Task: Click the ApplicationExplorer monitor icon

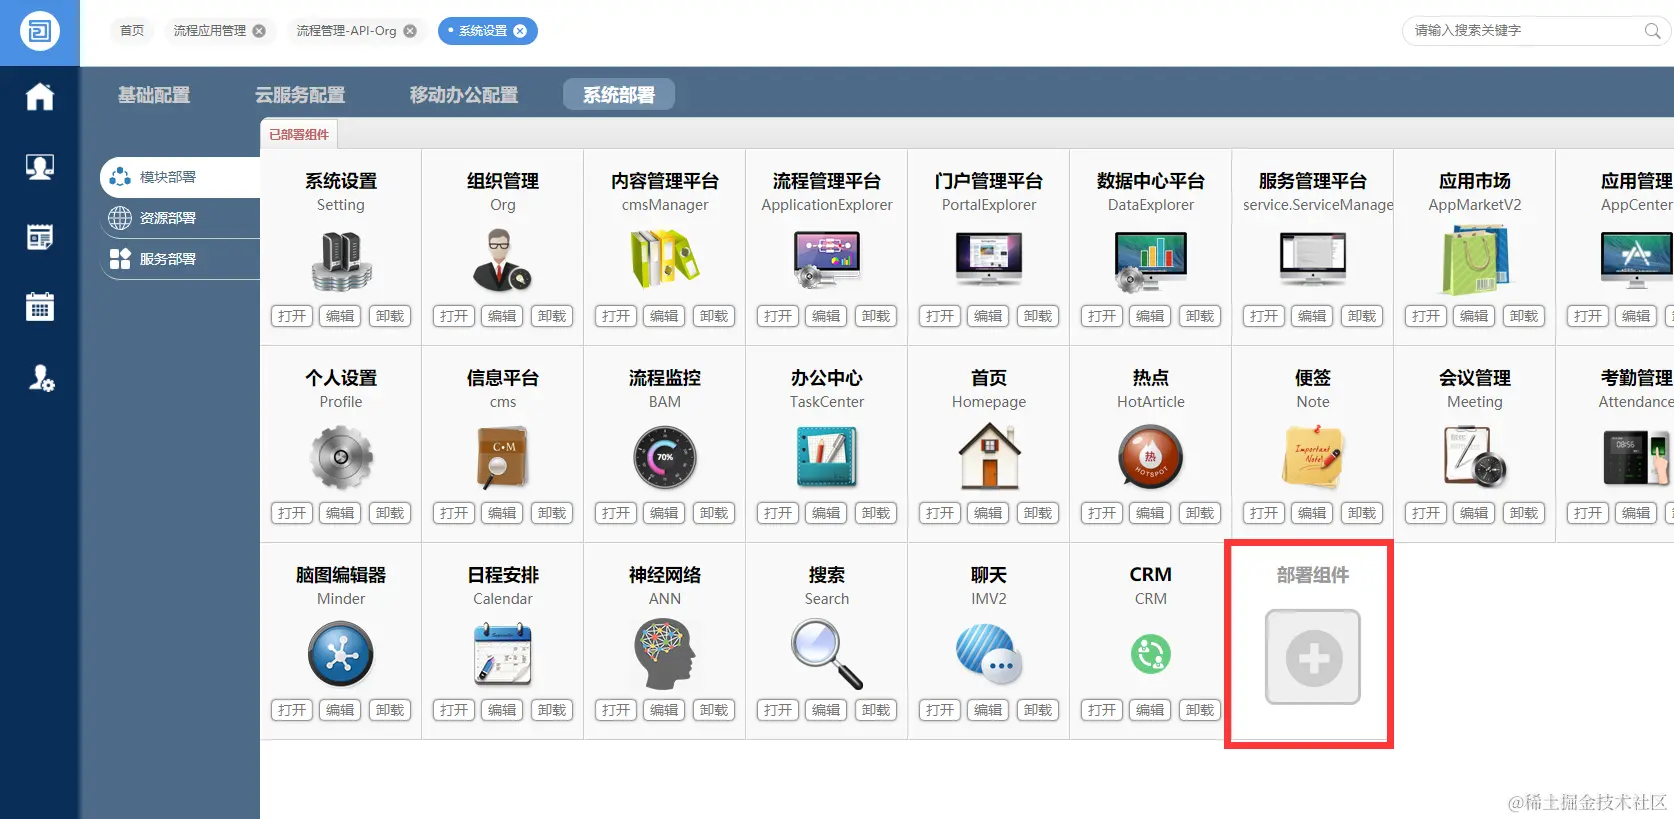Action: [827, 260]
